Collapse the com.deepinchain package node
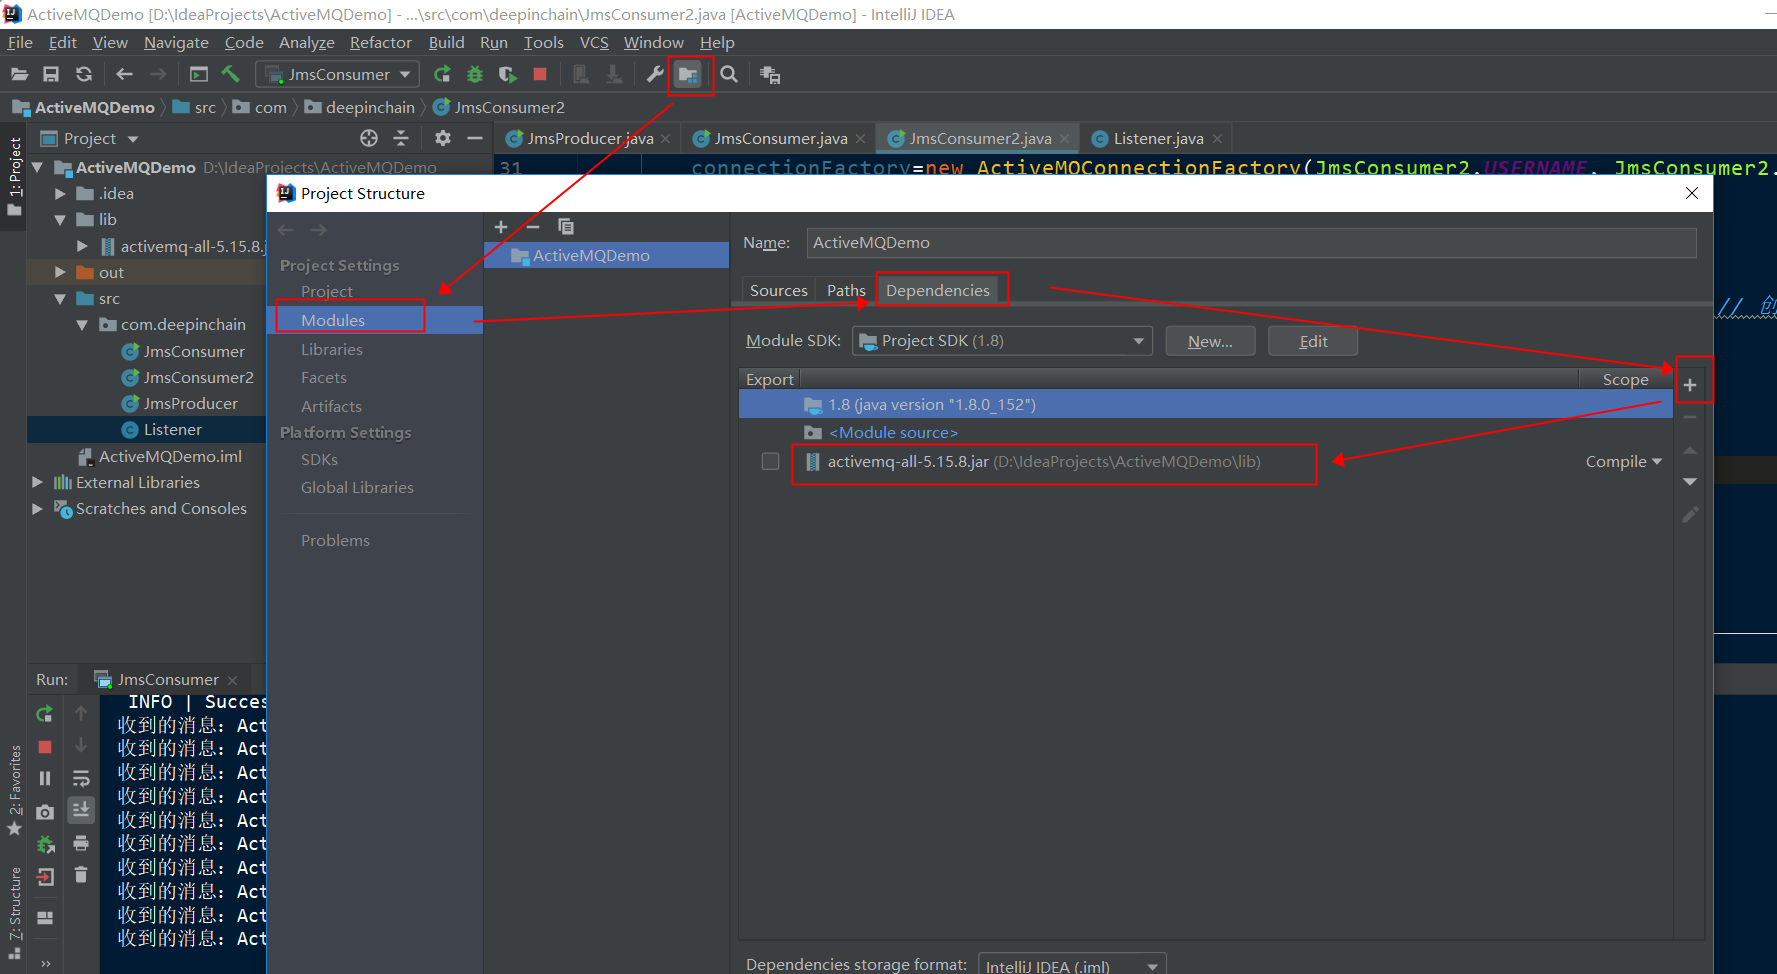Screen dimensions: 1777x974 [84, 324]
